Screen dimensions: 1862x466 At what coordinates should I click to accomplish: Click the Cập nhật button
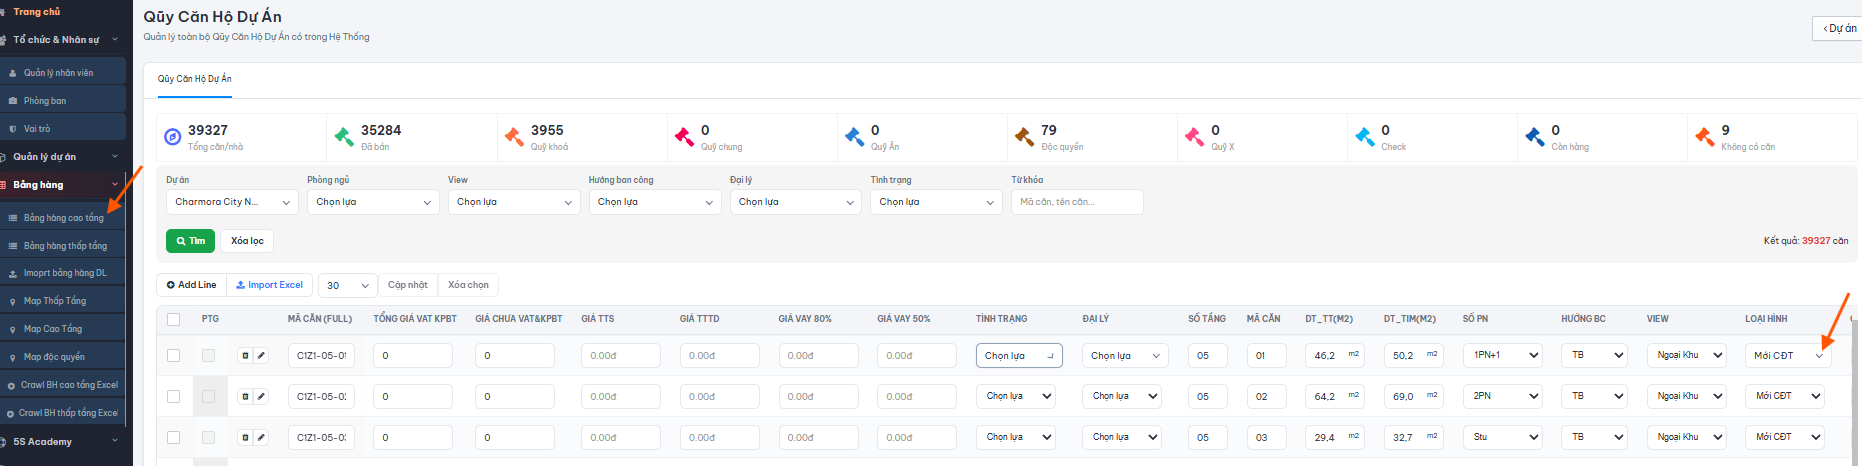[408, 285]
